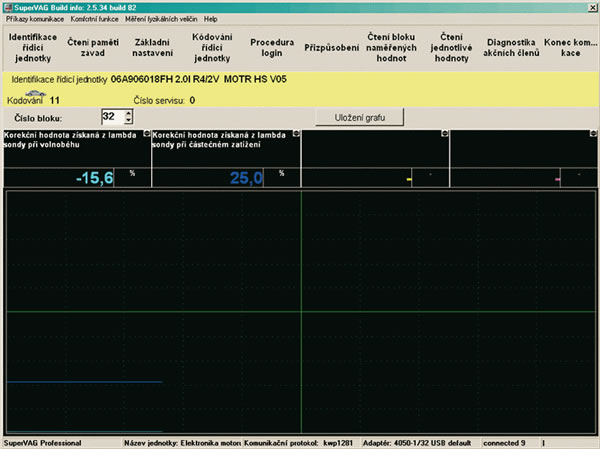This screenshot has height=449, width=600.
Task: Decrease block number with down arrow
Action: 129,120
